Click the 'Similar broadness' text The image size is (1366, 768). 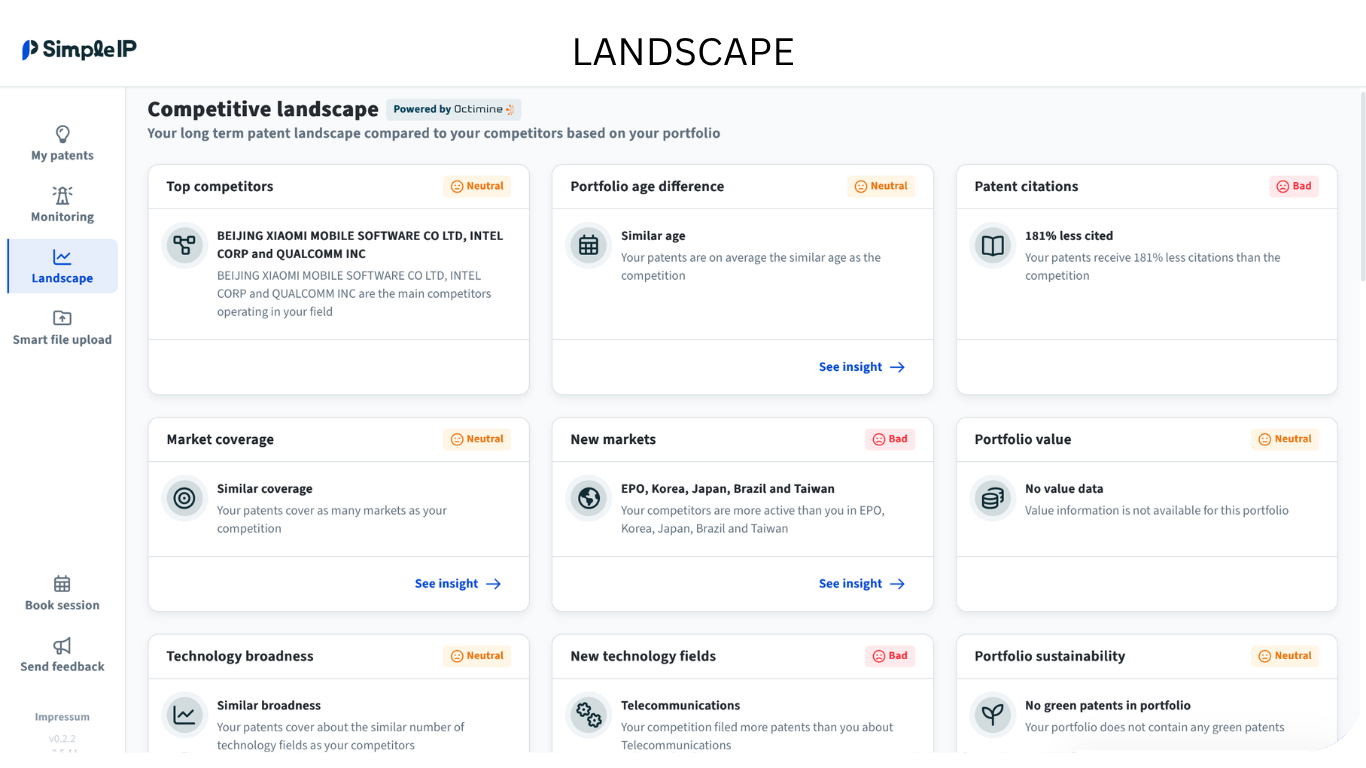(x=269, y=706)
